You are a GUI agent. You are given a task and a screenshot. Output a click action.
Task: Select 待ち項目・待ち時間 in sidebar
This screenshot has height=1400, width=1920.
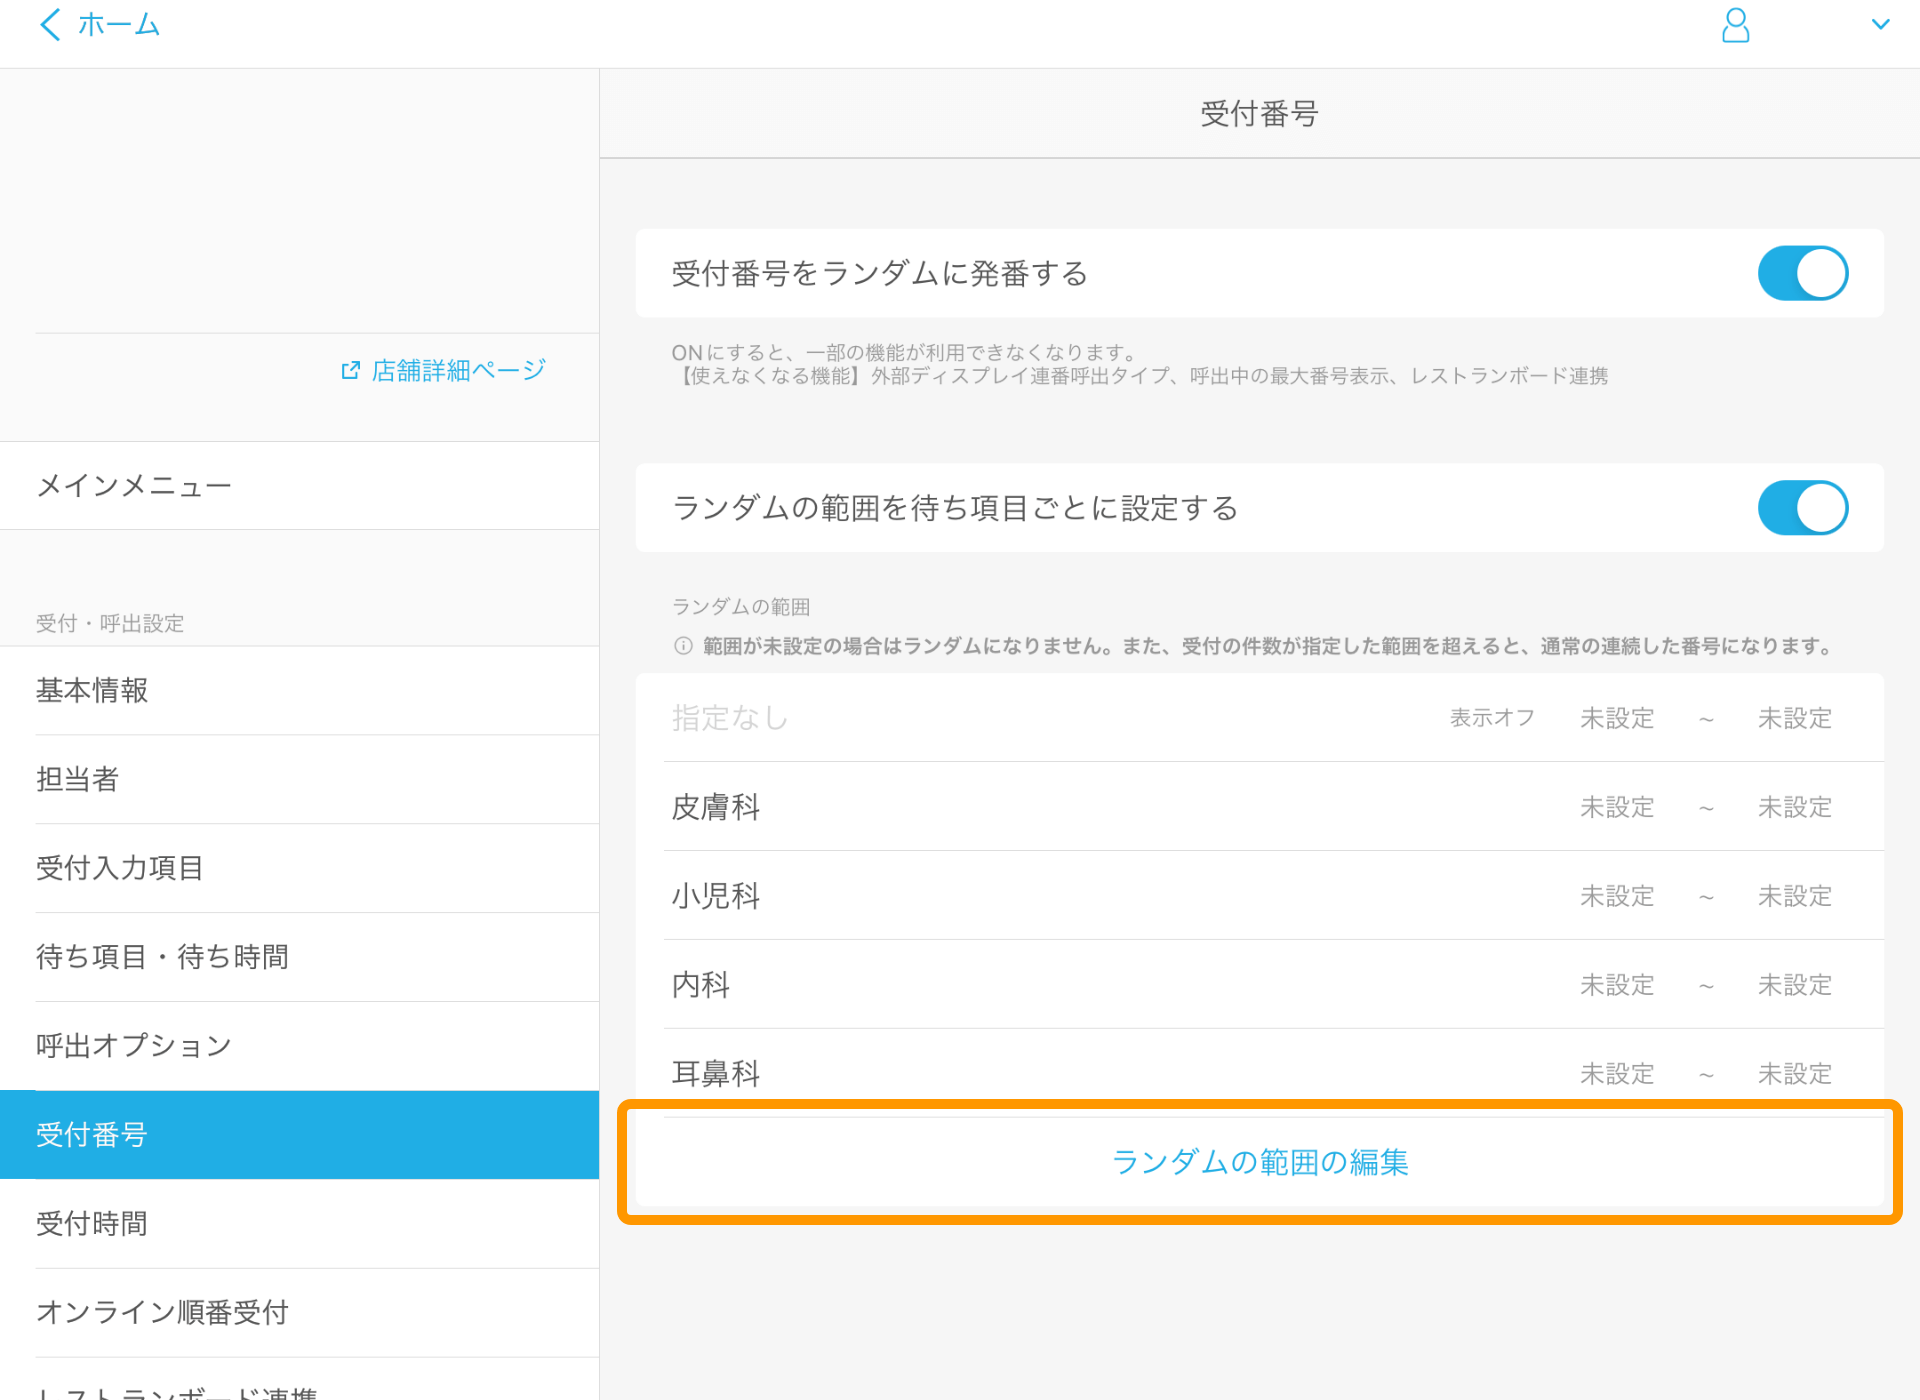300,957
